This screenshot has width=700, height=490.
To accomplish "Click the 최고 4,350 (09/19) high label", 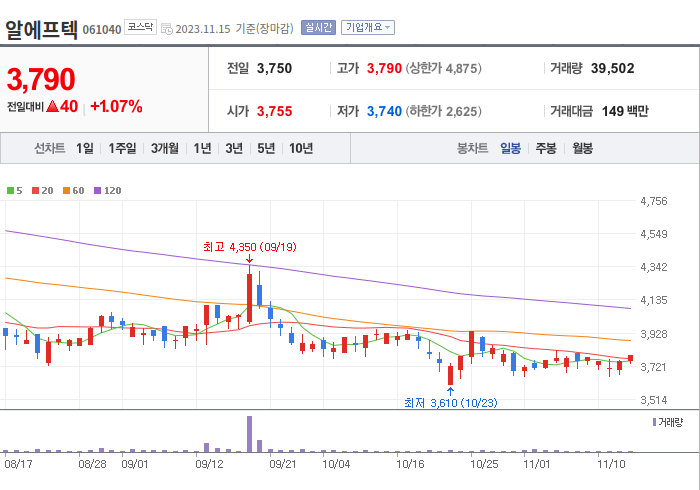I will coord(250,247).
